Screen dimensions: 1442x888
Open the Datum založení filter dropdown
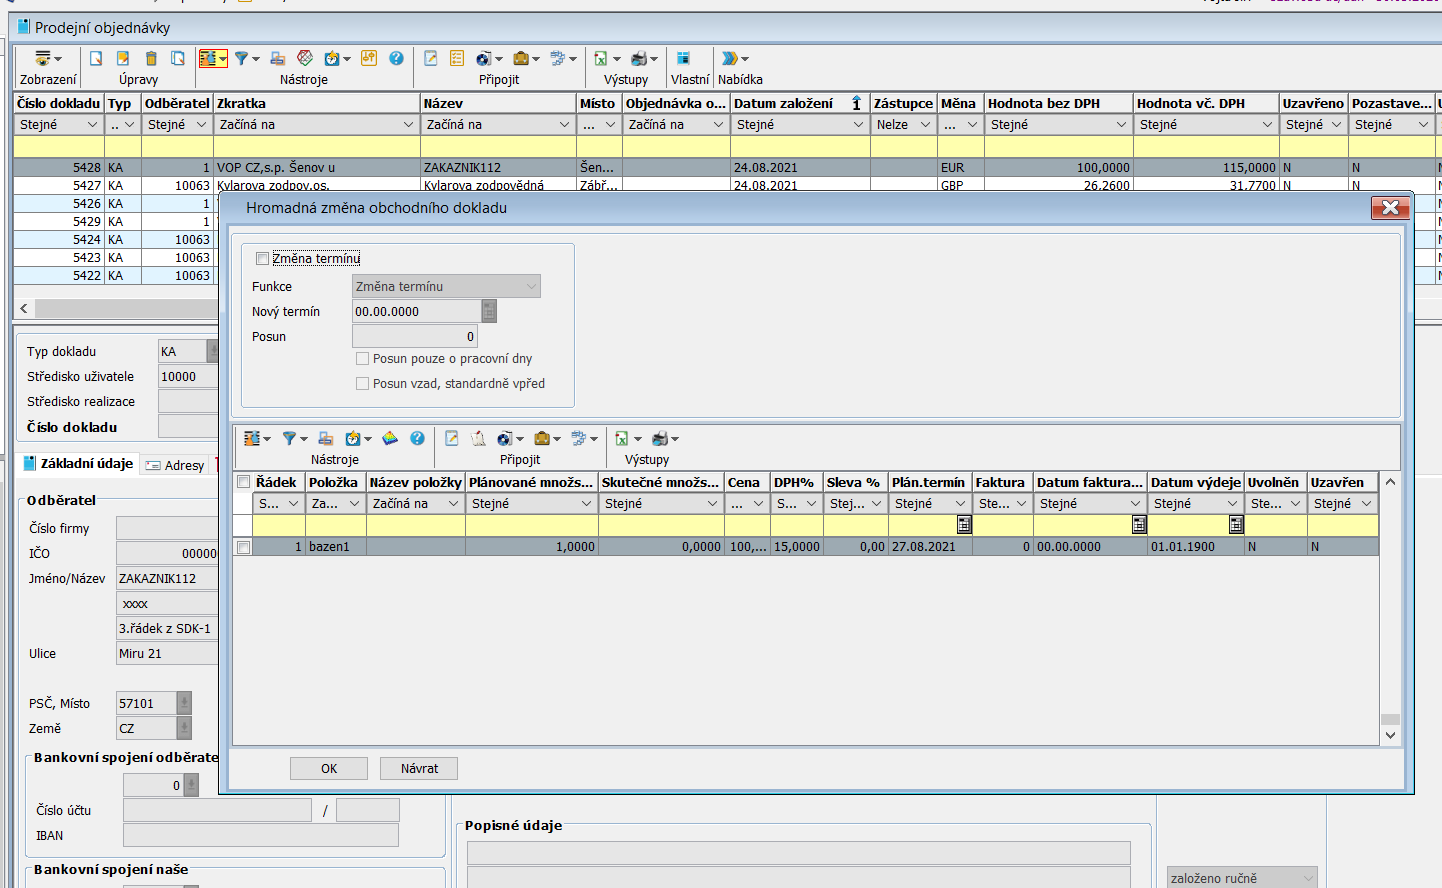(x=857, y=125)
